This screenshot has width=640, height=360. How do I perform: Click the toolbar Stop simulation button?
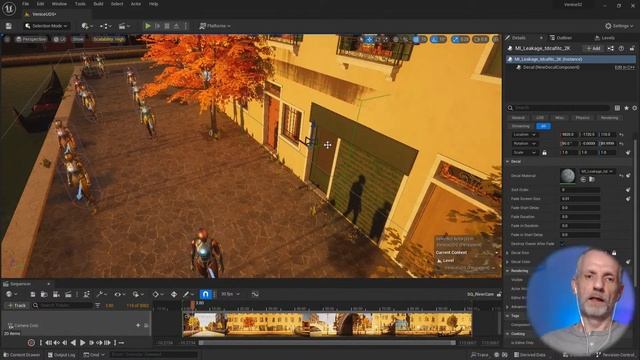pyautogui.click(x=167, y=26)
